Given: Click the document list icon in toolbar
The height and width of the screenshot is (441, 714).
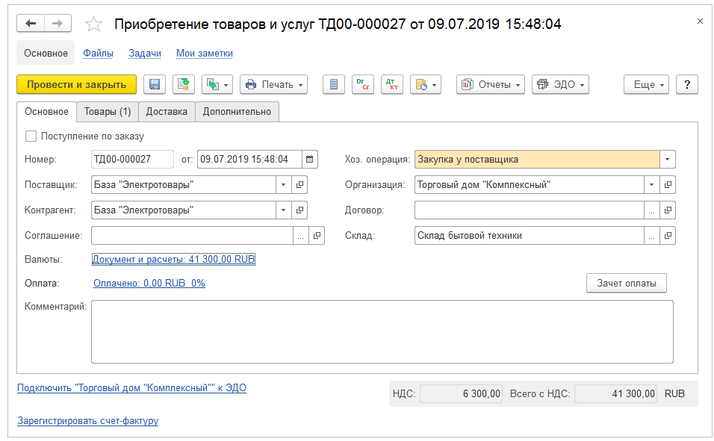Looking at the screenshot, I should 335,85.
